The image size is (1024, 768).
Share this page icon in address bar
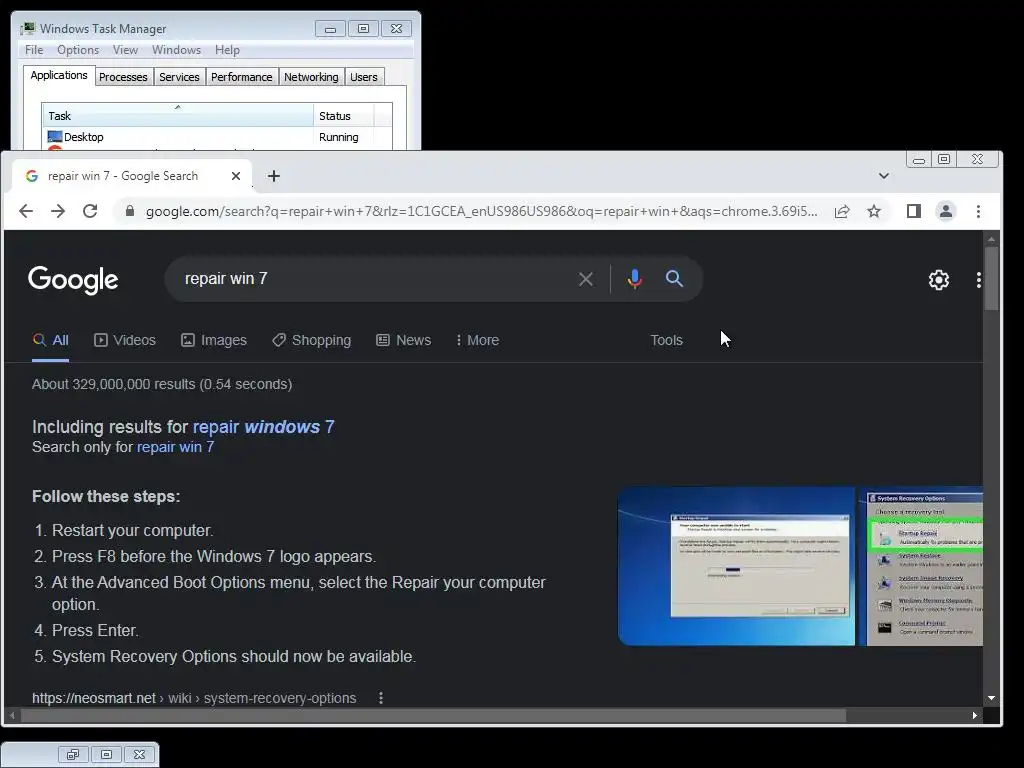842,211
